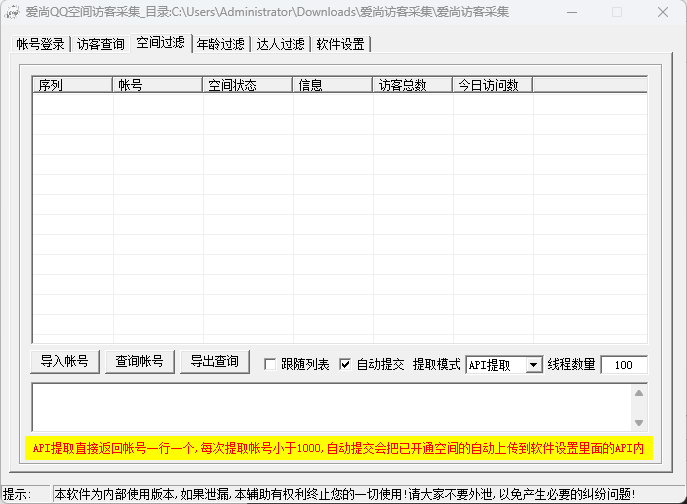The height and width of the screenshot is (504, 687).
Task: Click the 导出查询 button
Action: (214, 362)
